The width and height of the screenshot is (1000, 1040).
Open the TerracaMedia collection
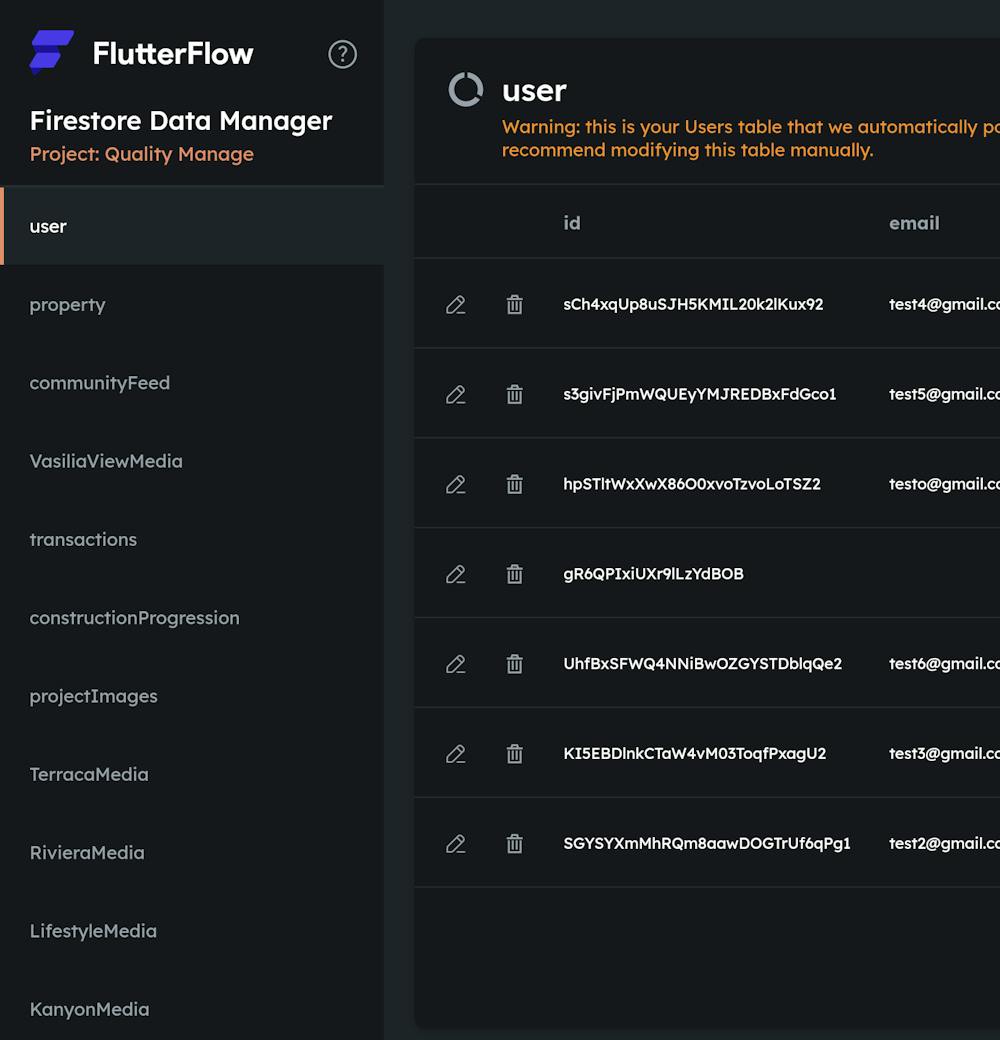[x=192, y=774]
